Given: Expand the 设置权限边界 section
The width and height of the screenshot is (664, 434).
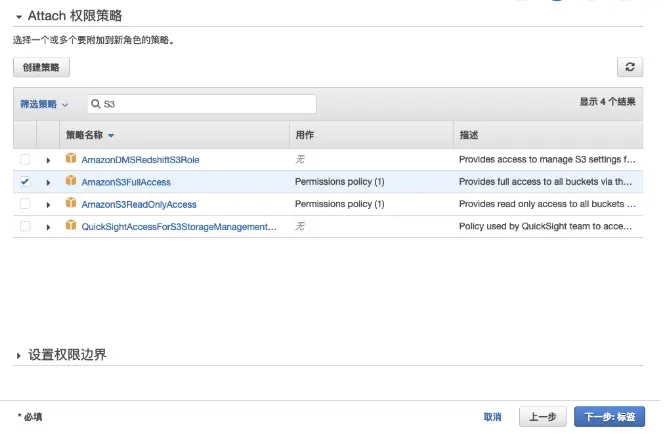Looking at the screenshot, I should point(19,356).
